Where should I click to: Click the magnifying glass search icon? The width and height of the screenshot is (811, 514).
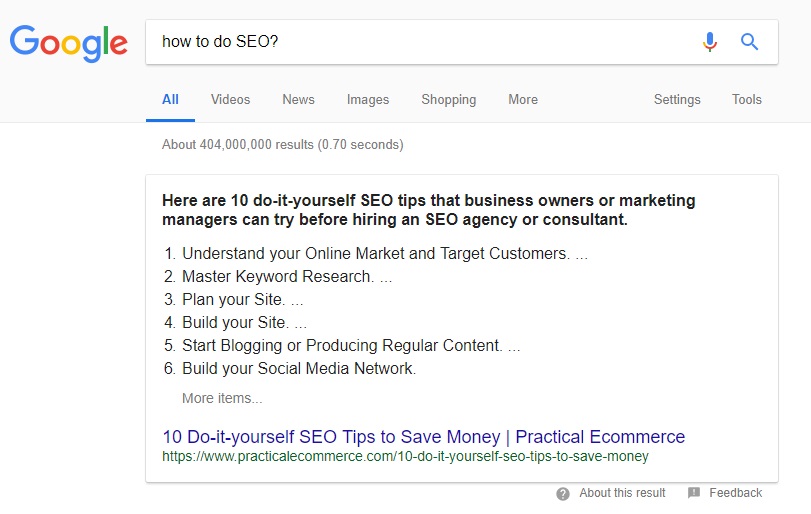(x=749, y=41)
